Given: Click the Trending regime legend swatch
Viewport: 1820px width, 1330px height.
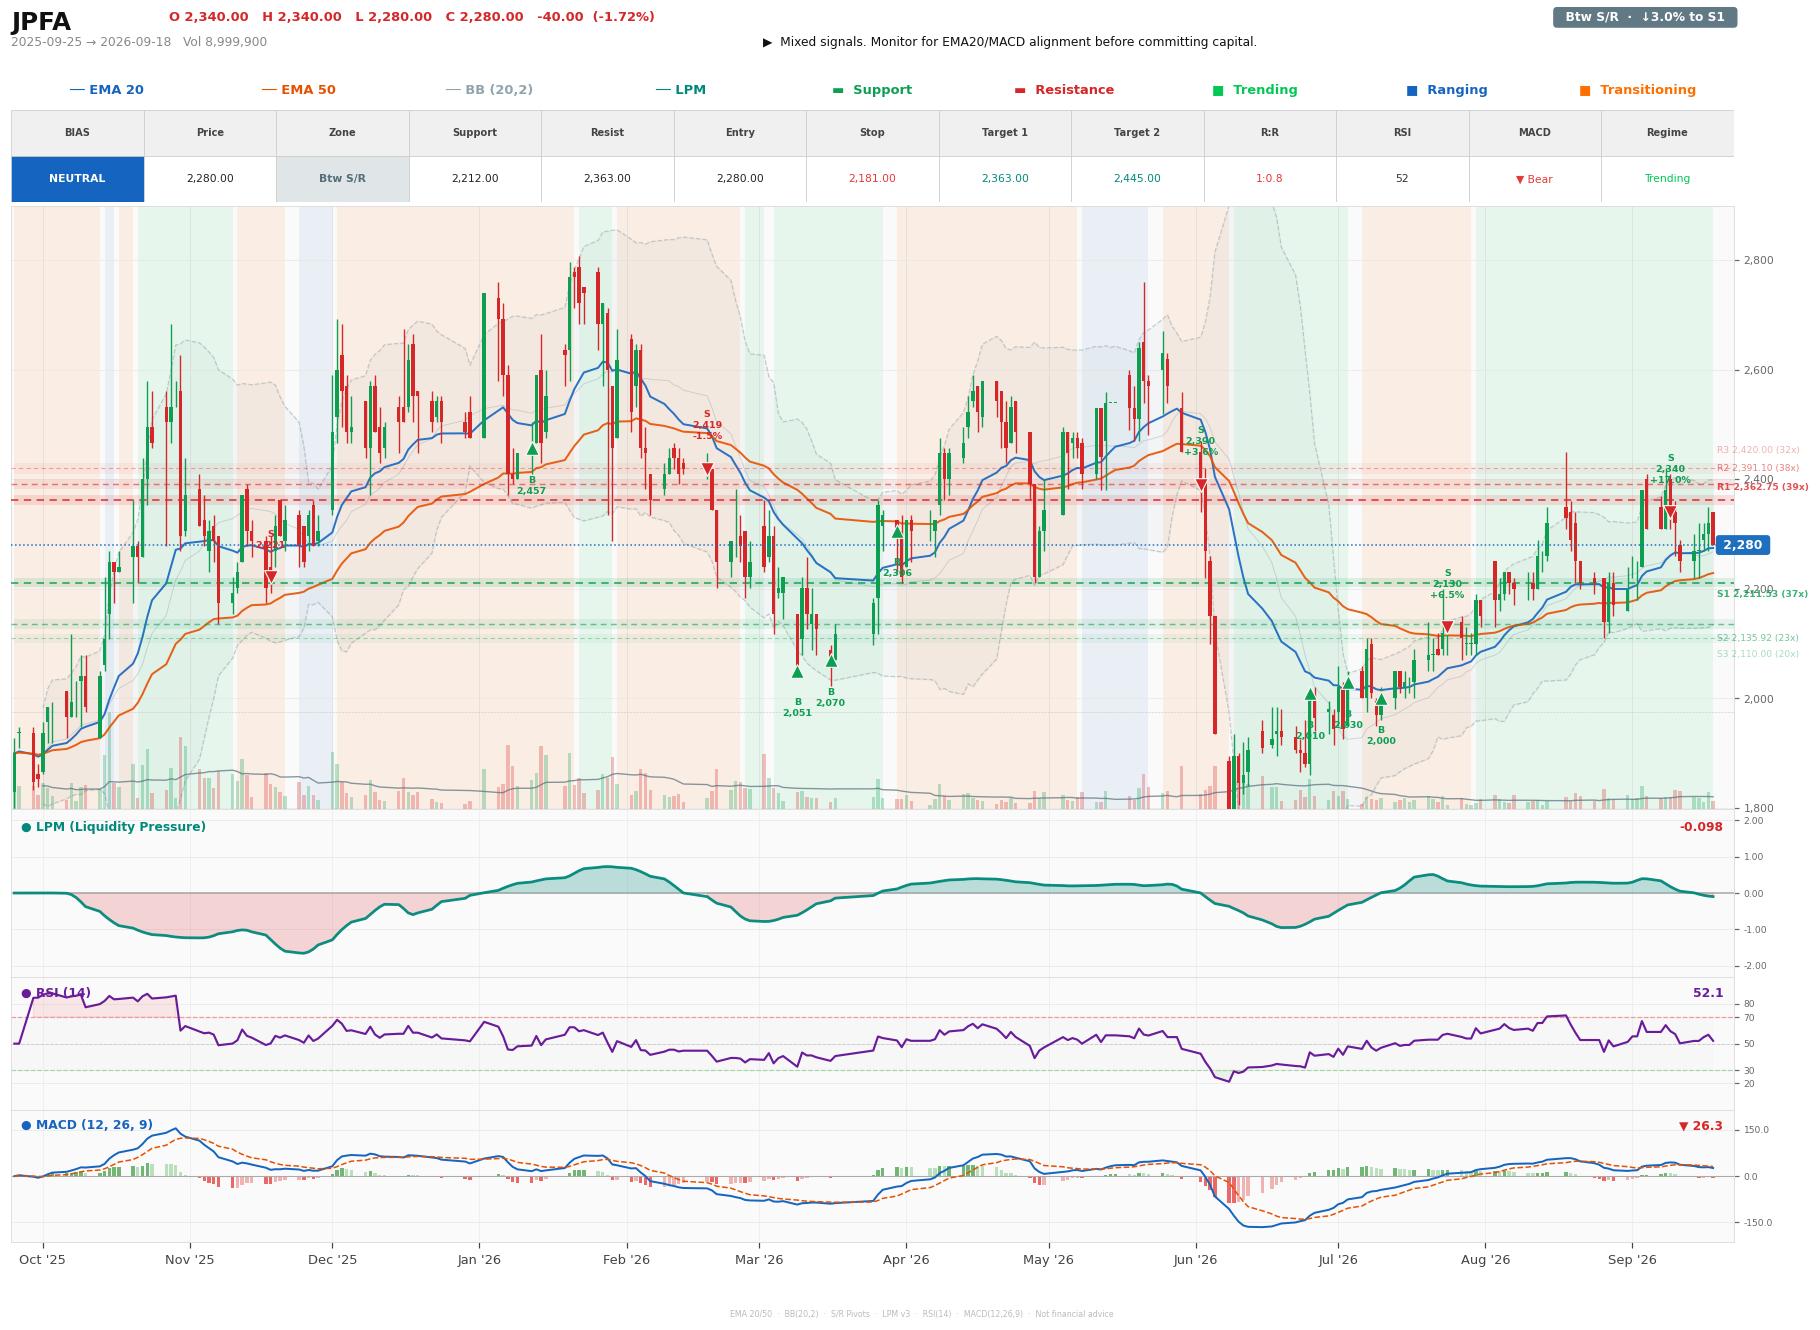Looking at the screenshot, I should [x=1218, y=90].
